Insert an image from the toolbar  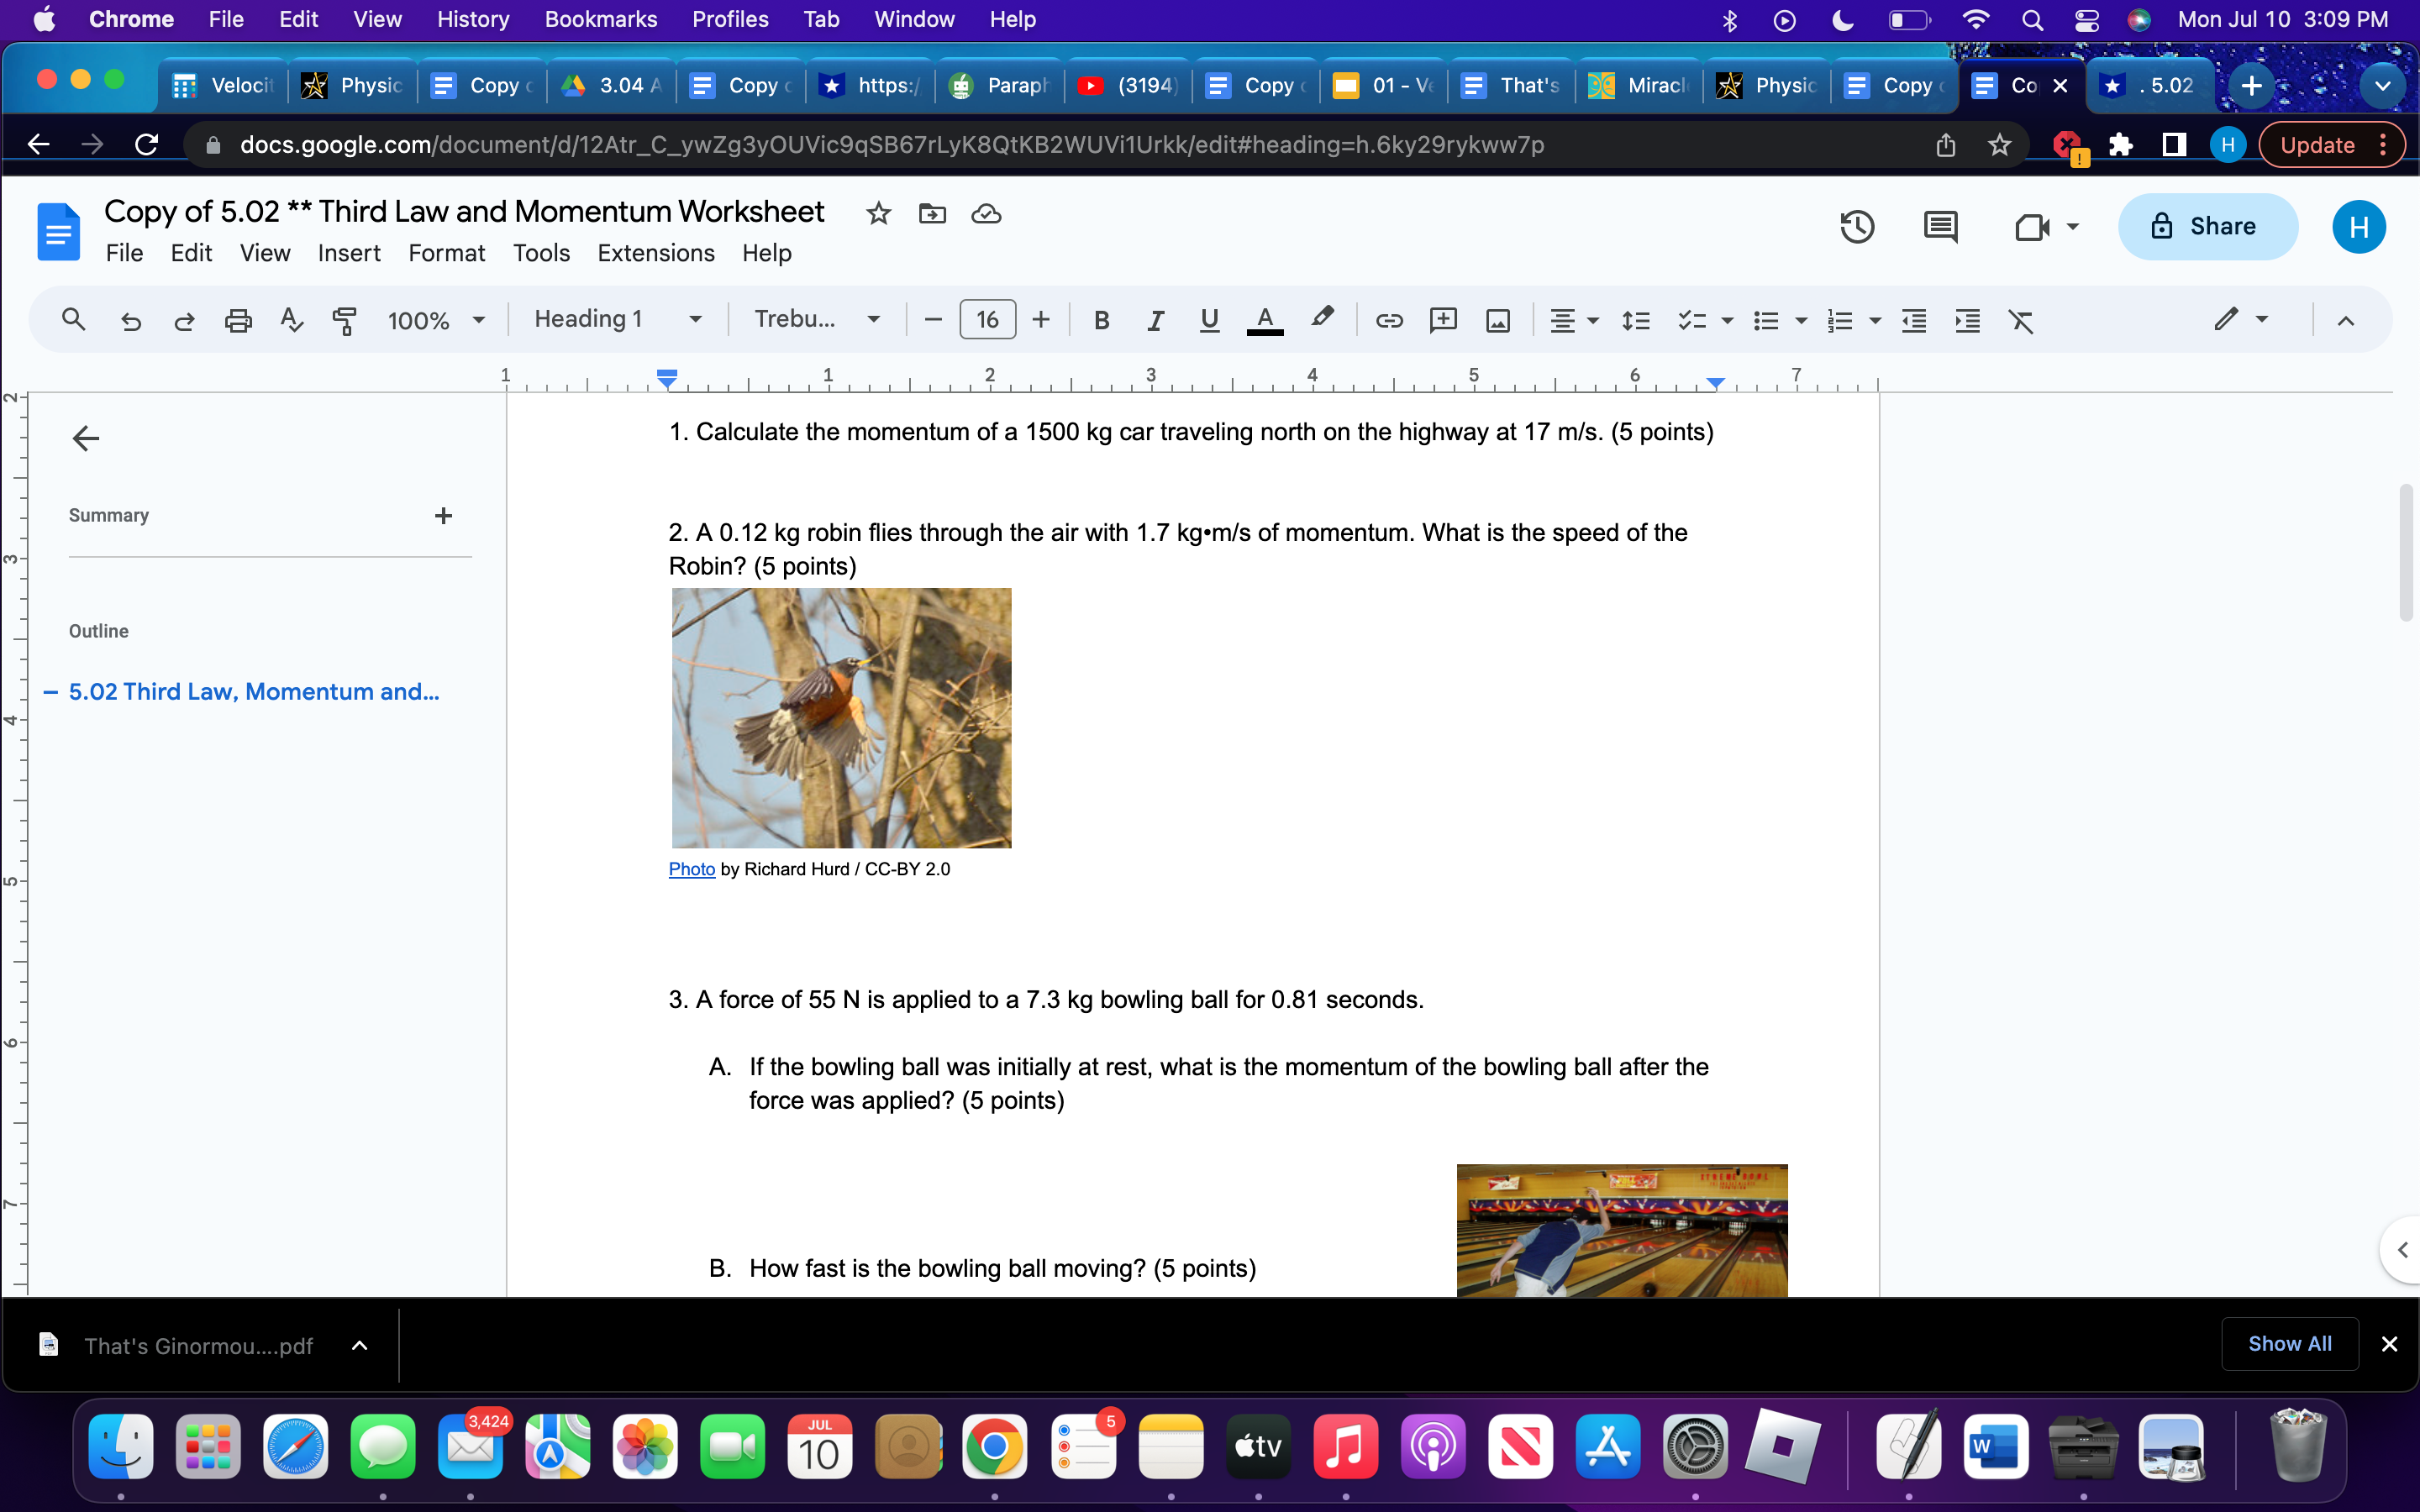(x=1497, y=321)
